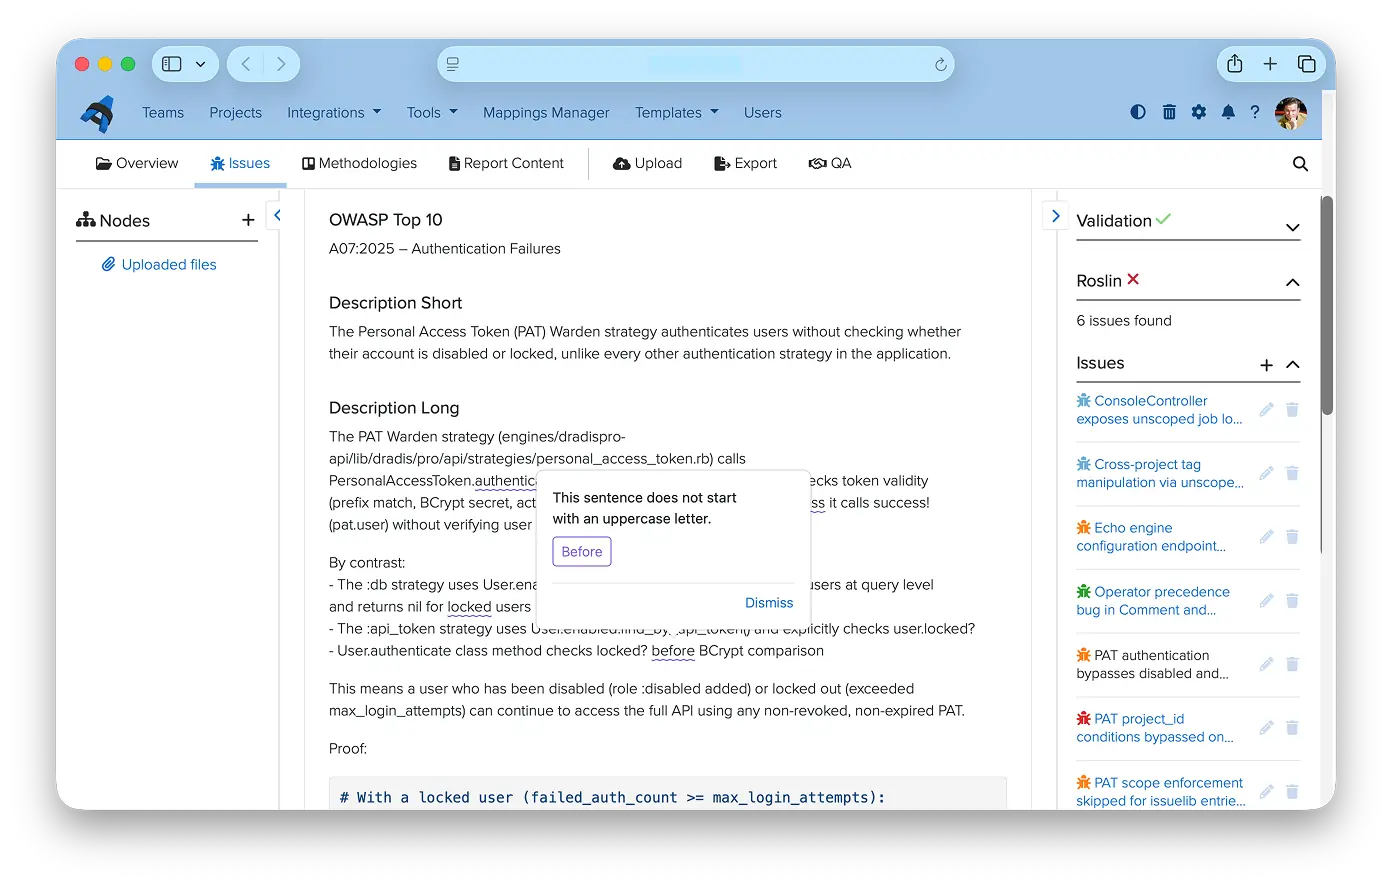Screen dimensions: 1392x884
Task: Click the help question mark icon
Action: point(1255,112)
